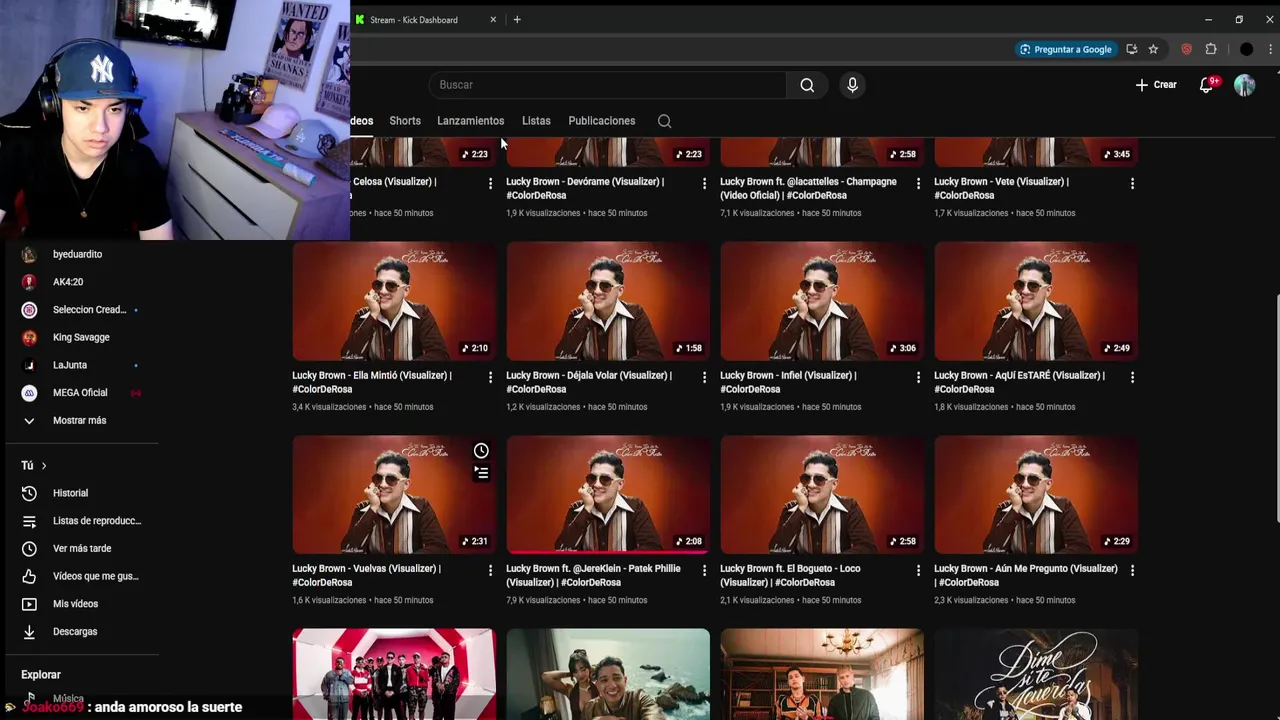Click the channel search magnifier icon
Screen dimensions: 1280x720
[x=664, y=121]
